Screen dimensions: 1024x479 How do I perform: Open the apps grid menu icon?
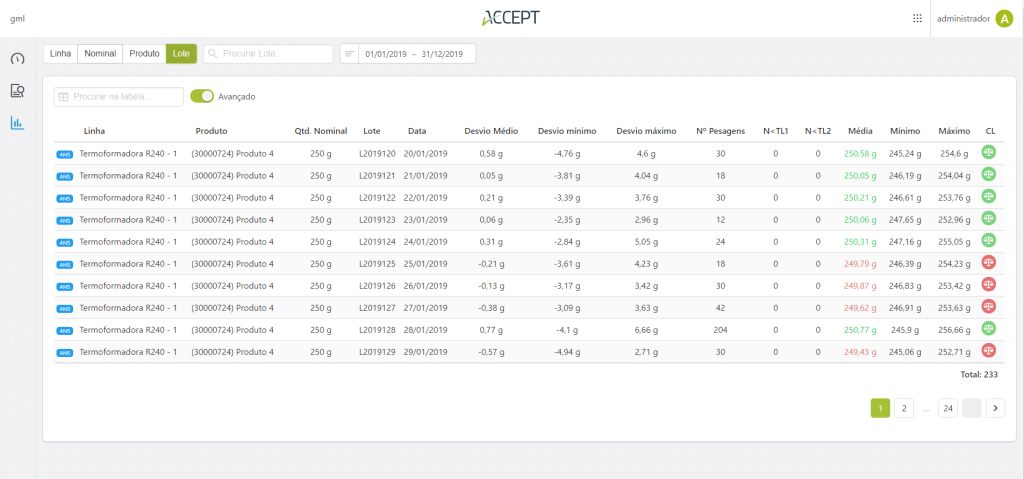917,18
